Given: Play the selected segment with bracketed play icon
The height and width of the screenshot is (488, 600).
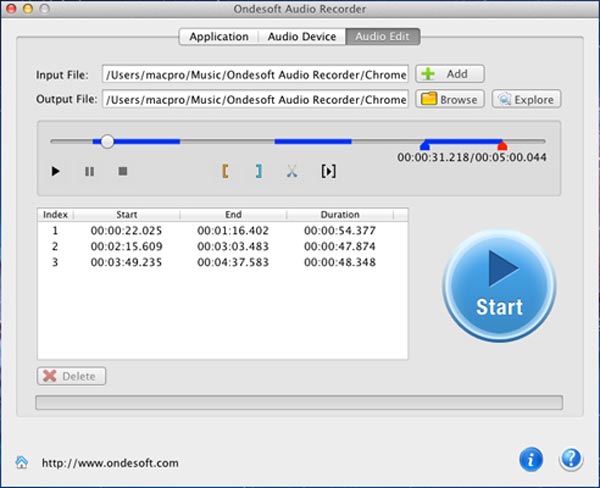Looking at the screenshot, I should 328,171.
